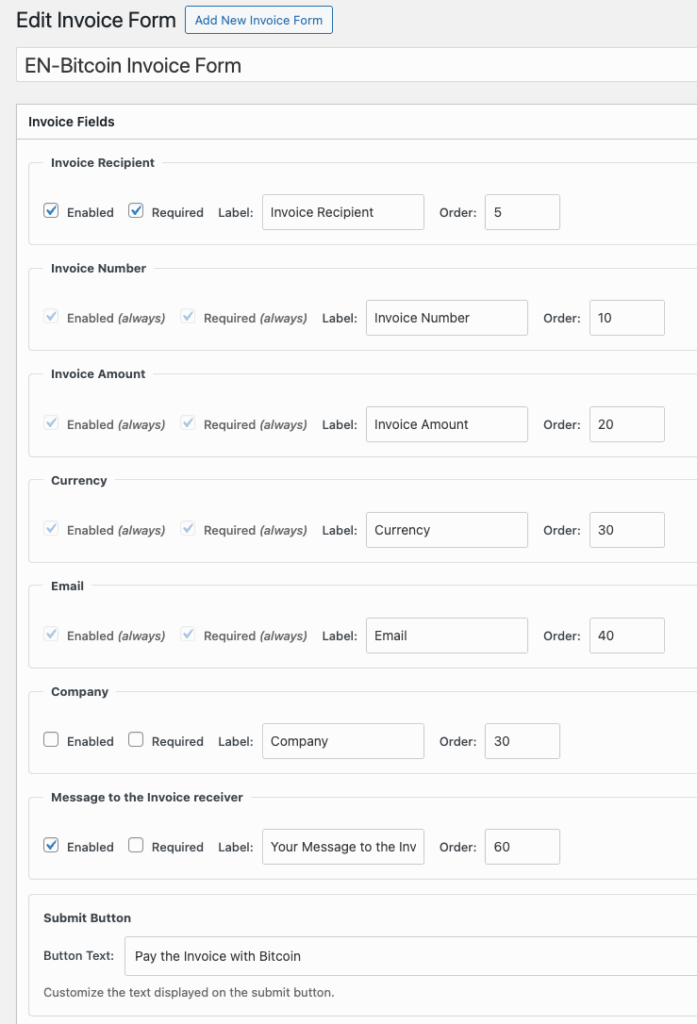The image size is (697, 1024).
Task: Focus the Invoice Number order field
Action: point(627,318)
